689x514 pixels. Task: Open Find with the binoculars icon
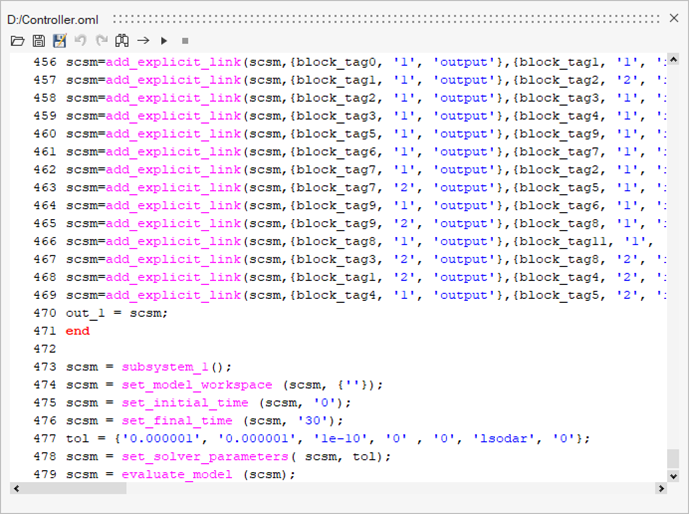tap(122, 41)
